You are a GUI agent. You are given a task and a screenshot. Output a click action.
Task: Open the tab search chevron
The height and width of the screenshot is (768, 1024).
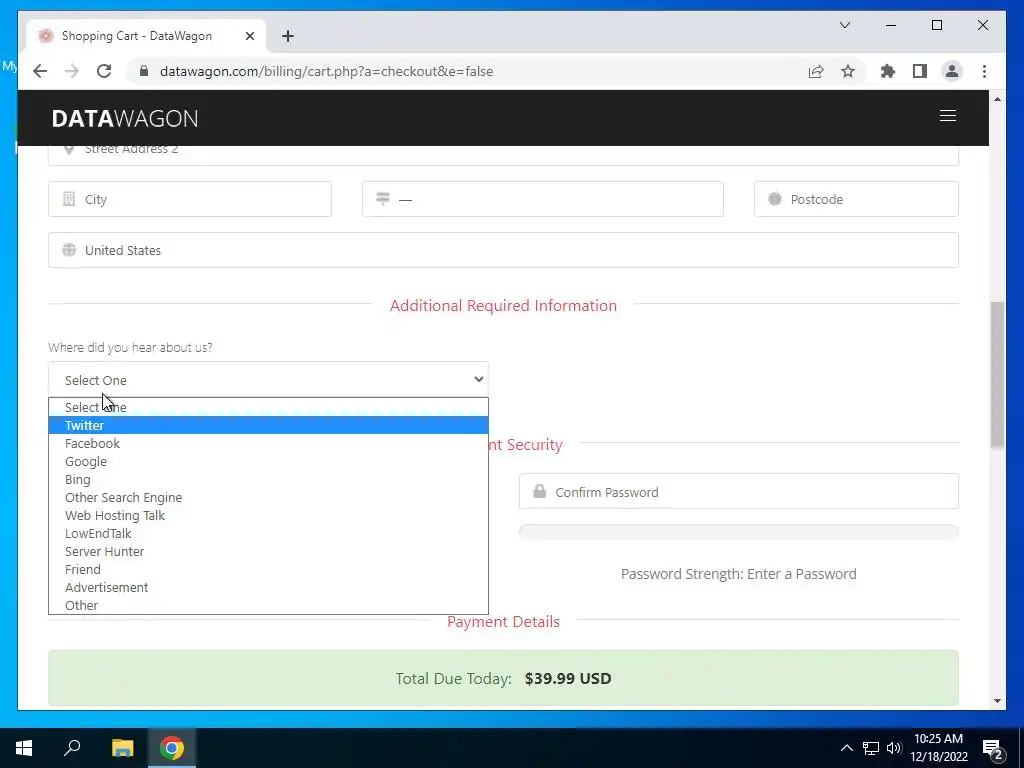[844, 25]
